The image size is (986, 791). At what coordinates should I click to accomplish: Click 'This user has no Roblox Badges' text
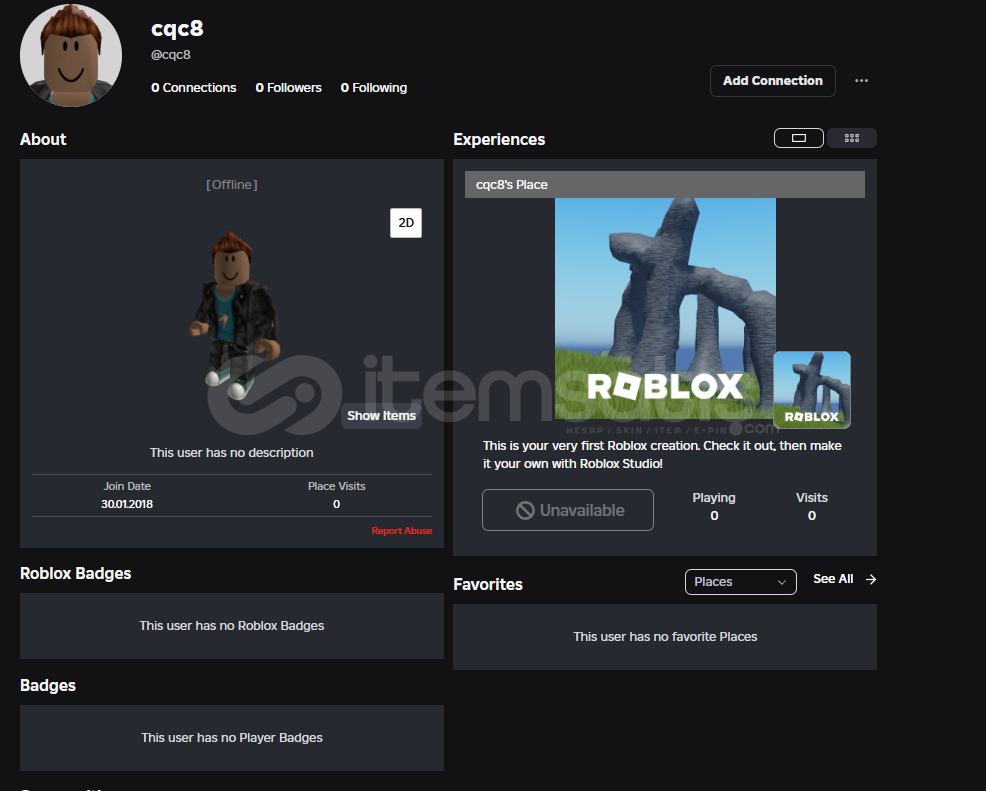(x=231, y=626)
